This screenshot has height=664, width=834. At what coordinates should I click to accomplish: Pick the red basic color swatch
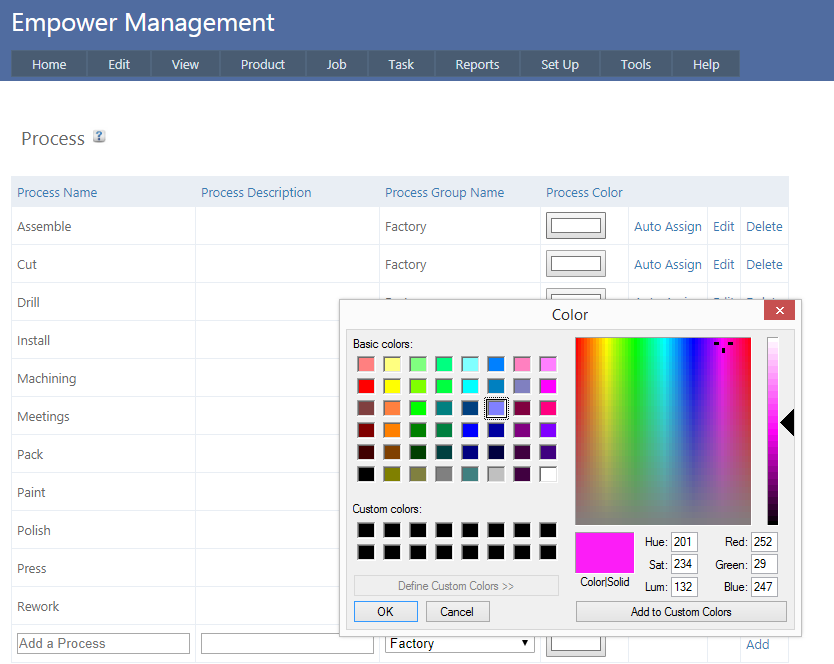[366, 386]
